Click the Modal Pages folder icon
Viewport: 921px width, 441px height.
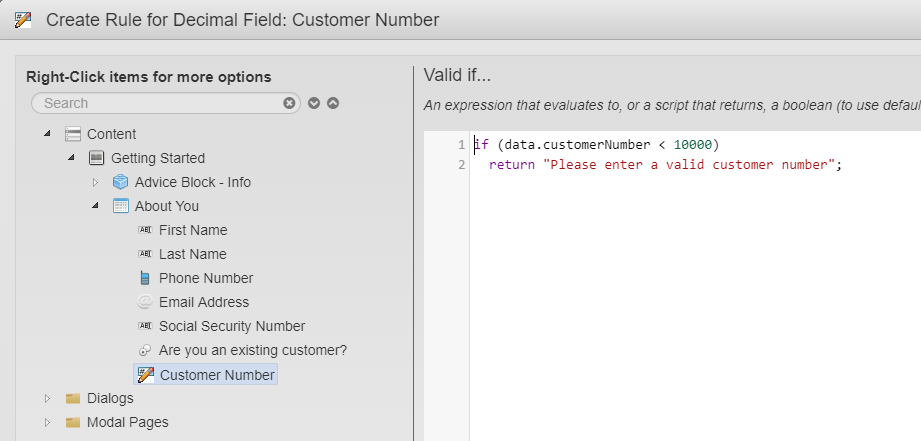[x=73, y=422]
